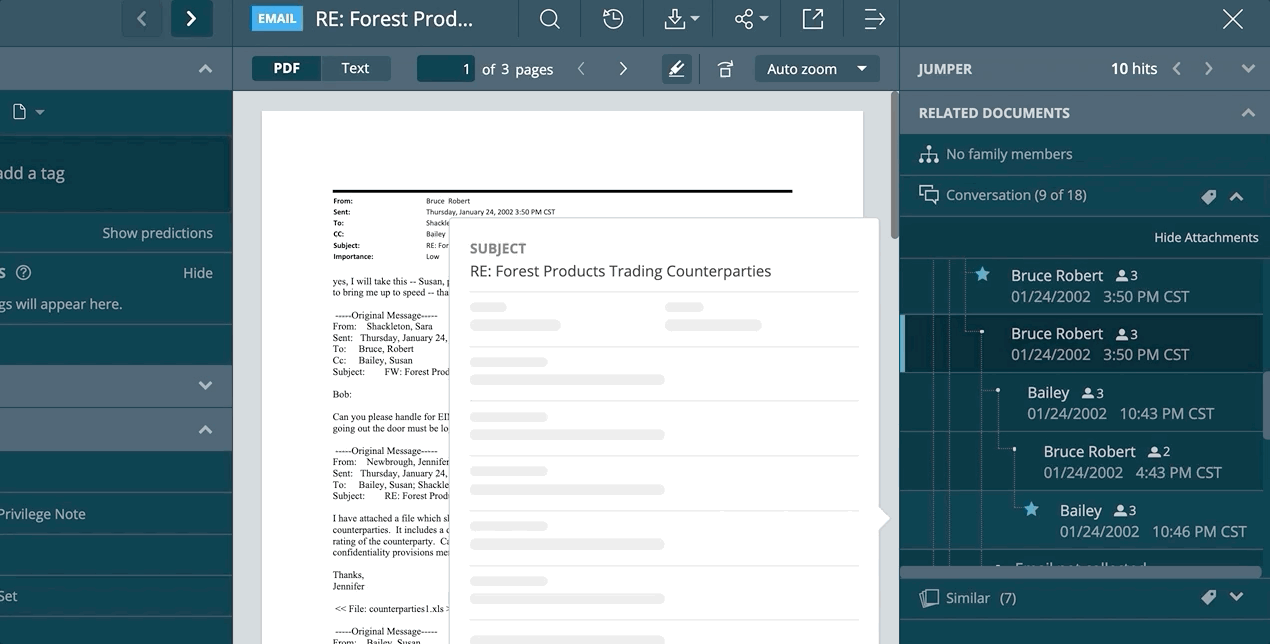The height and width of the screenshot is (644, 1270).
Task: Open Bruce Robert 4:43 PM CST email
Action: pos(1080,462)
